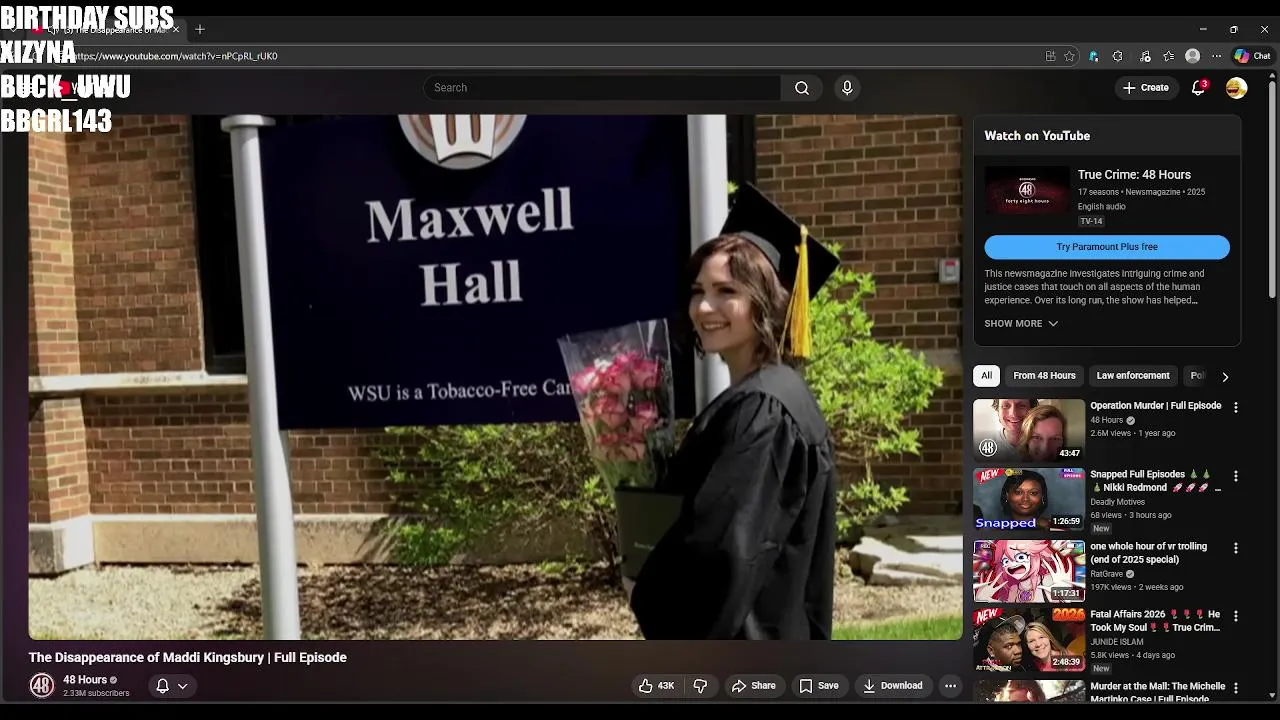1280x720 pixels.
Task: Open Operation Murder video thumbnail
Action: click(x=1029, y=430)
